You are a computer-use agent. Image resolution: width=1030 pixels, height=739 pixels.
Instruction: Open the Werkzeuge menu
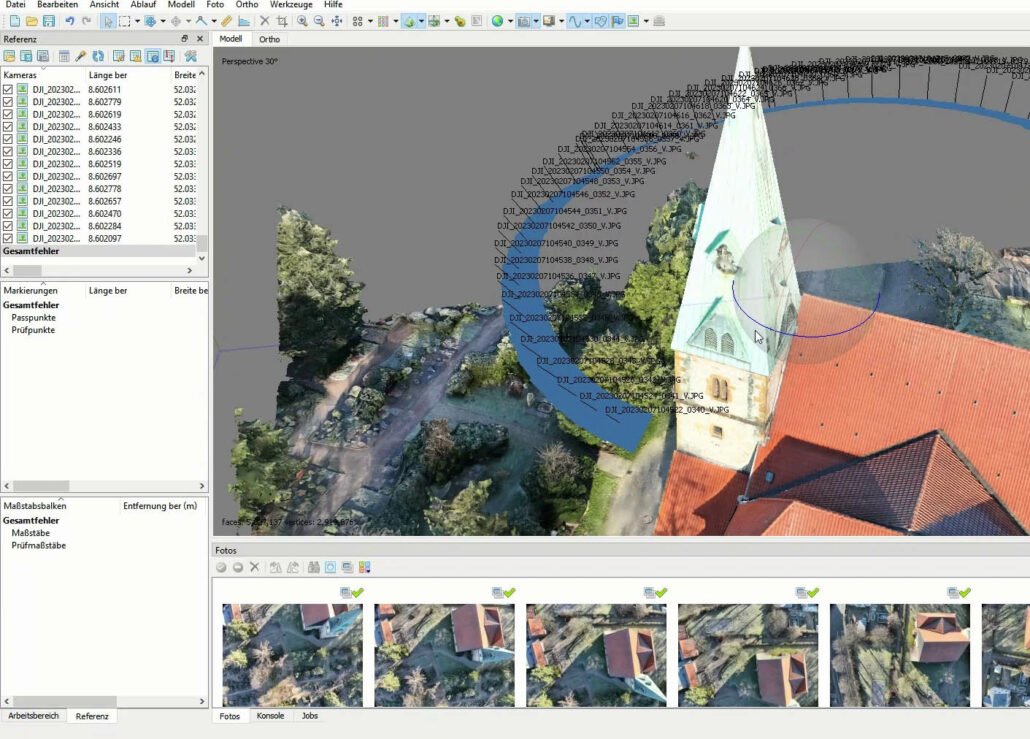point(290,5)
